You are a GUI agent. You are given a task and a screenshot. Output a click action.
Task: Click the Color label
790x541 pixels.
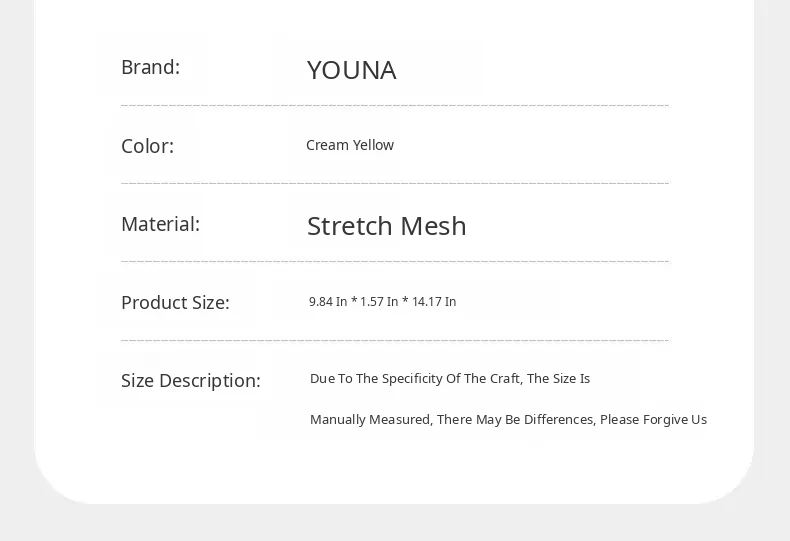coord(147,146)
